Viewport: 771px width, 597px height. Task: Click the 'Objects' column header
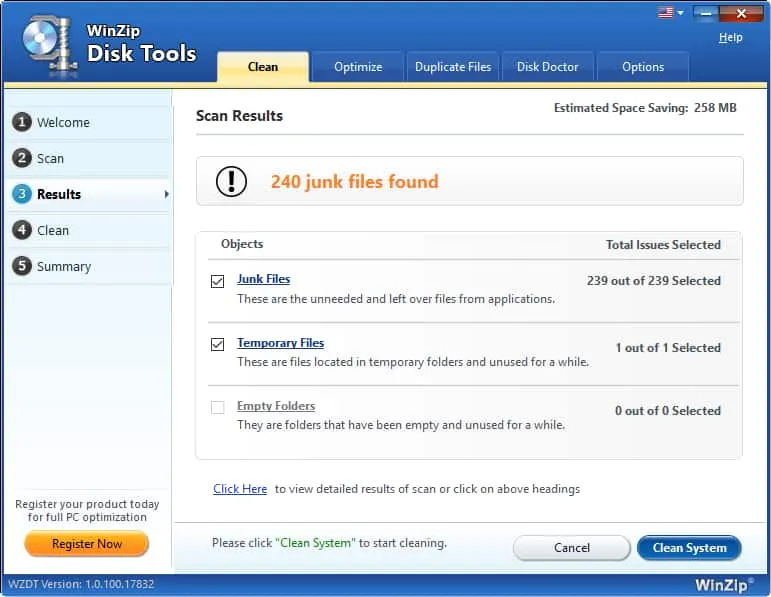242,244
